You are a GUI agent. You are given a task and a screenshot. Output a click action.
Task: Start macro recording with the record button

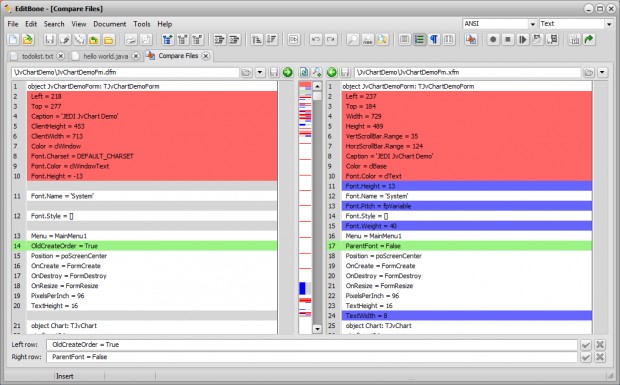tap(493, 40)
